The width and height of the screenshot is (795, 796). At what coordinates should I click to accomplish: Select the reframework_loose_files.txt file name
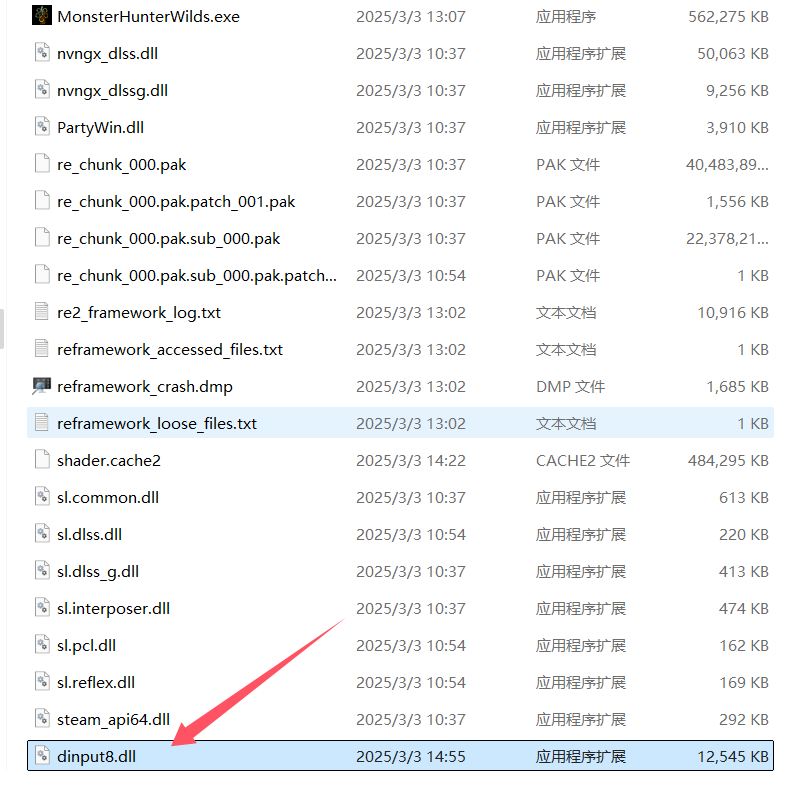[157, 423]
